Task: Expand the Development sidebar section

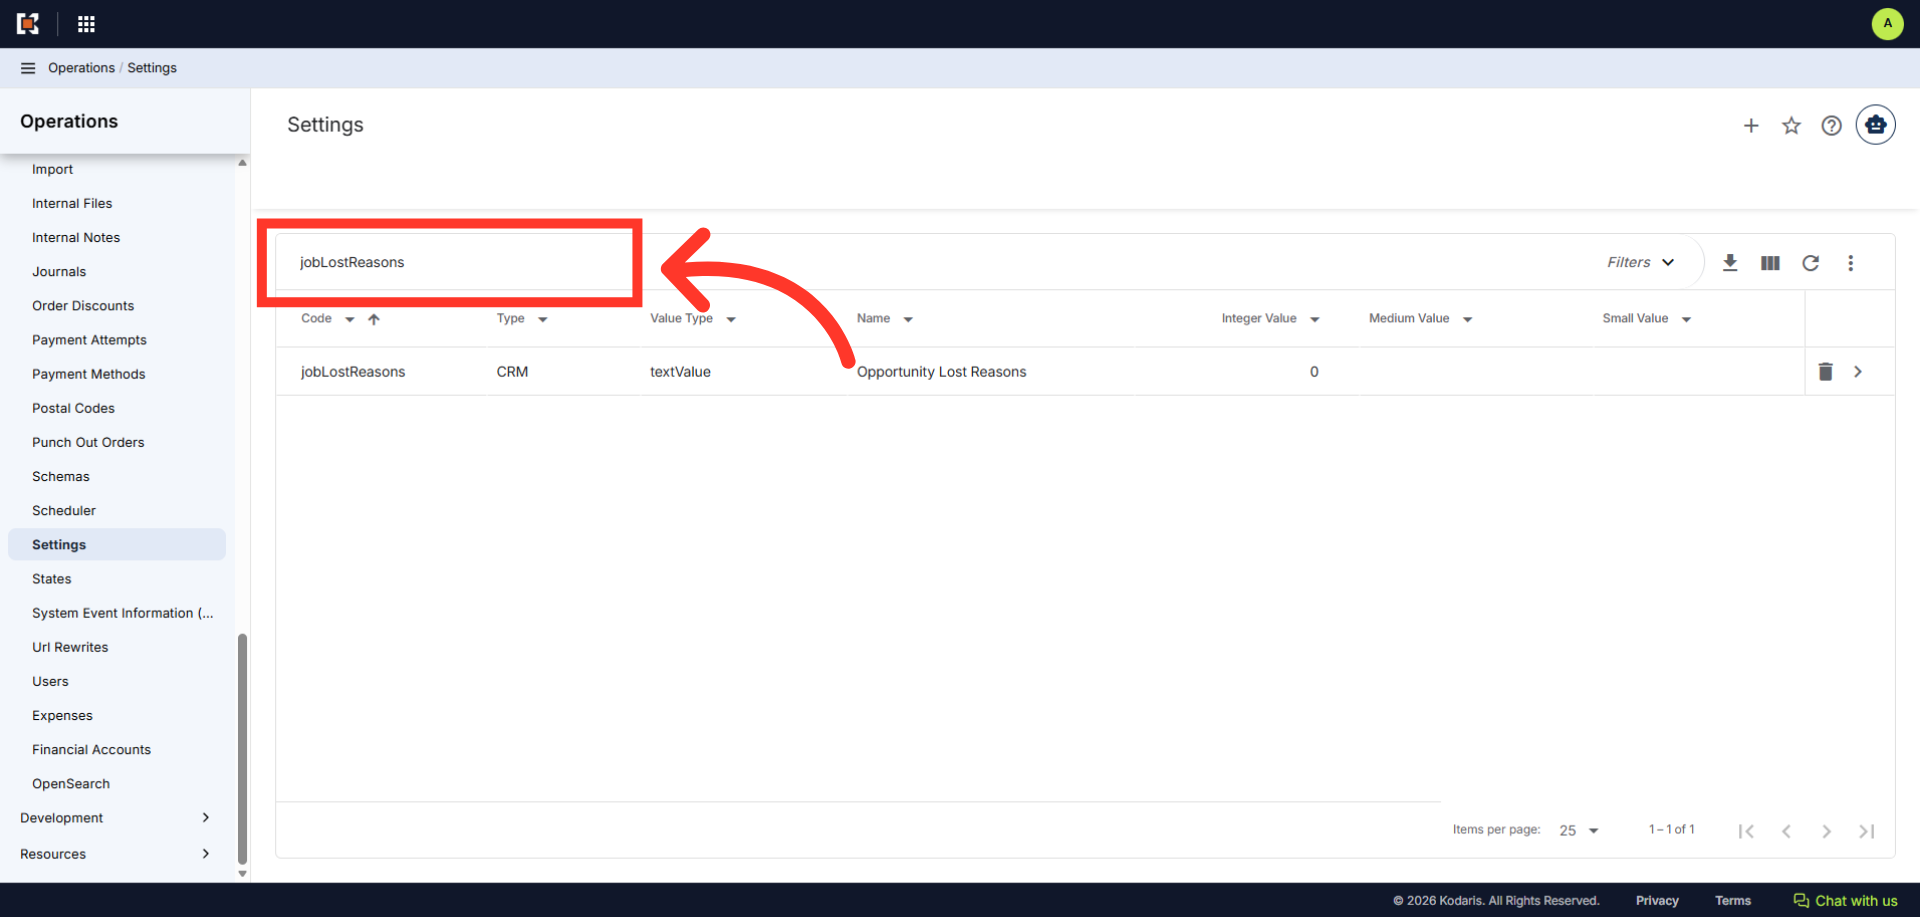Action: point(116,818)
